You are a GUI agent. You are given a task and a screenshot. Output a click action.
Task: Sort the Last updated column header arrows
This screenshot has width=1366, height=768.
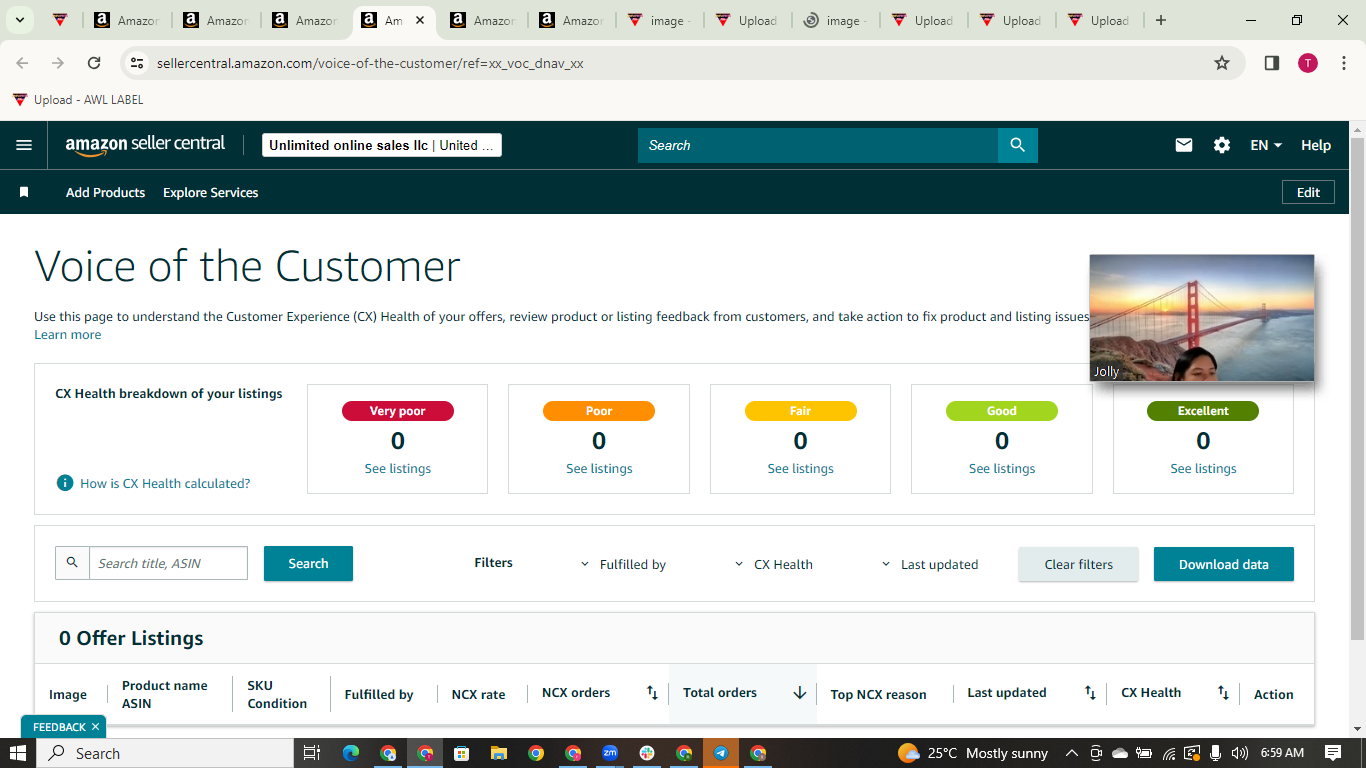tap(1090, 692)
